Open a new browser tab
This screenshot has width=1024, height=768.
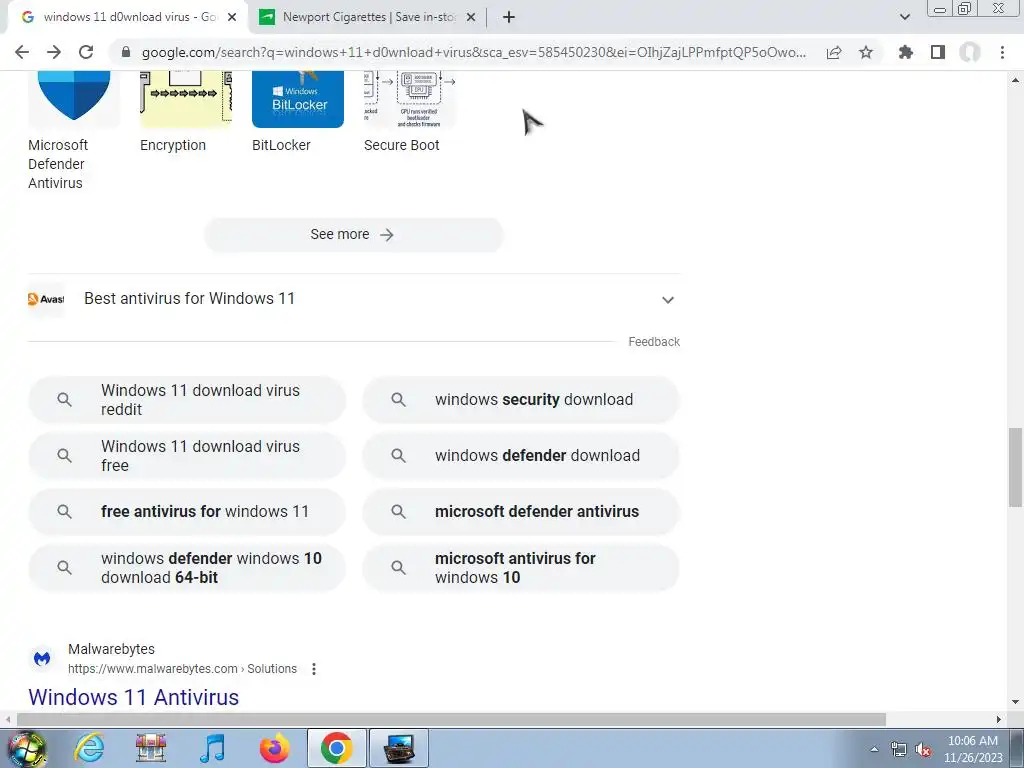[509, 17]
